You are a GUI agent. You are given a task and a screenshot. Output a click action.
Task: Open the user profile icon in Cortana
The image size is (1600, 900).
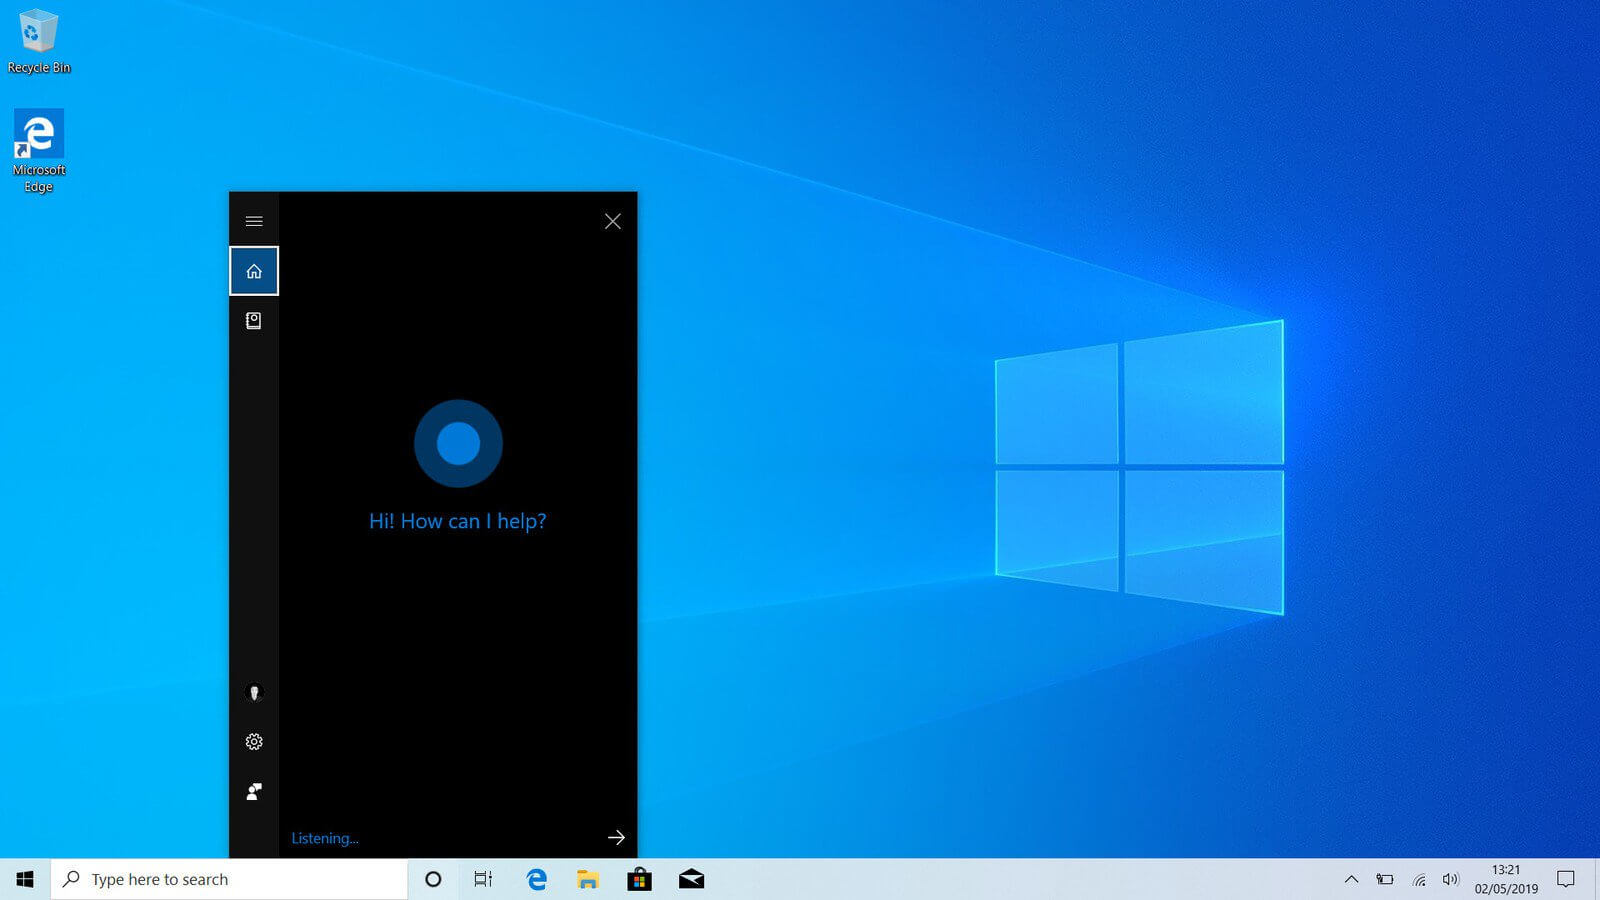(x=254, y=692)
